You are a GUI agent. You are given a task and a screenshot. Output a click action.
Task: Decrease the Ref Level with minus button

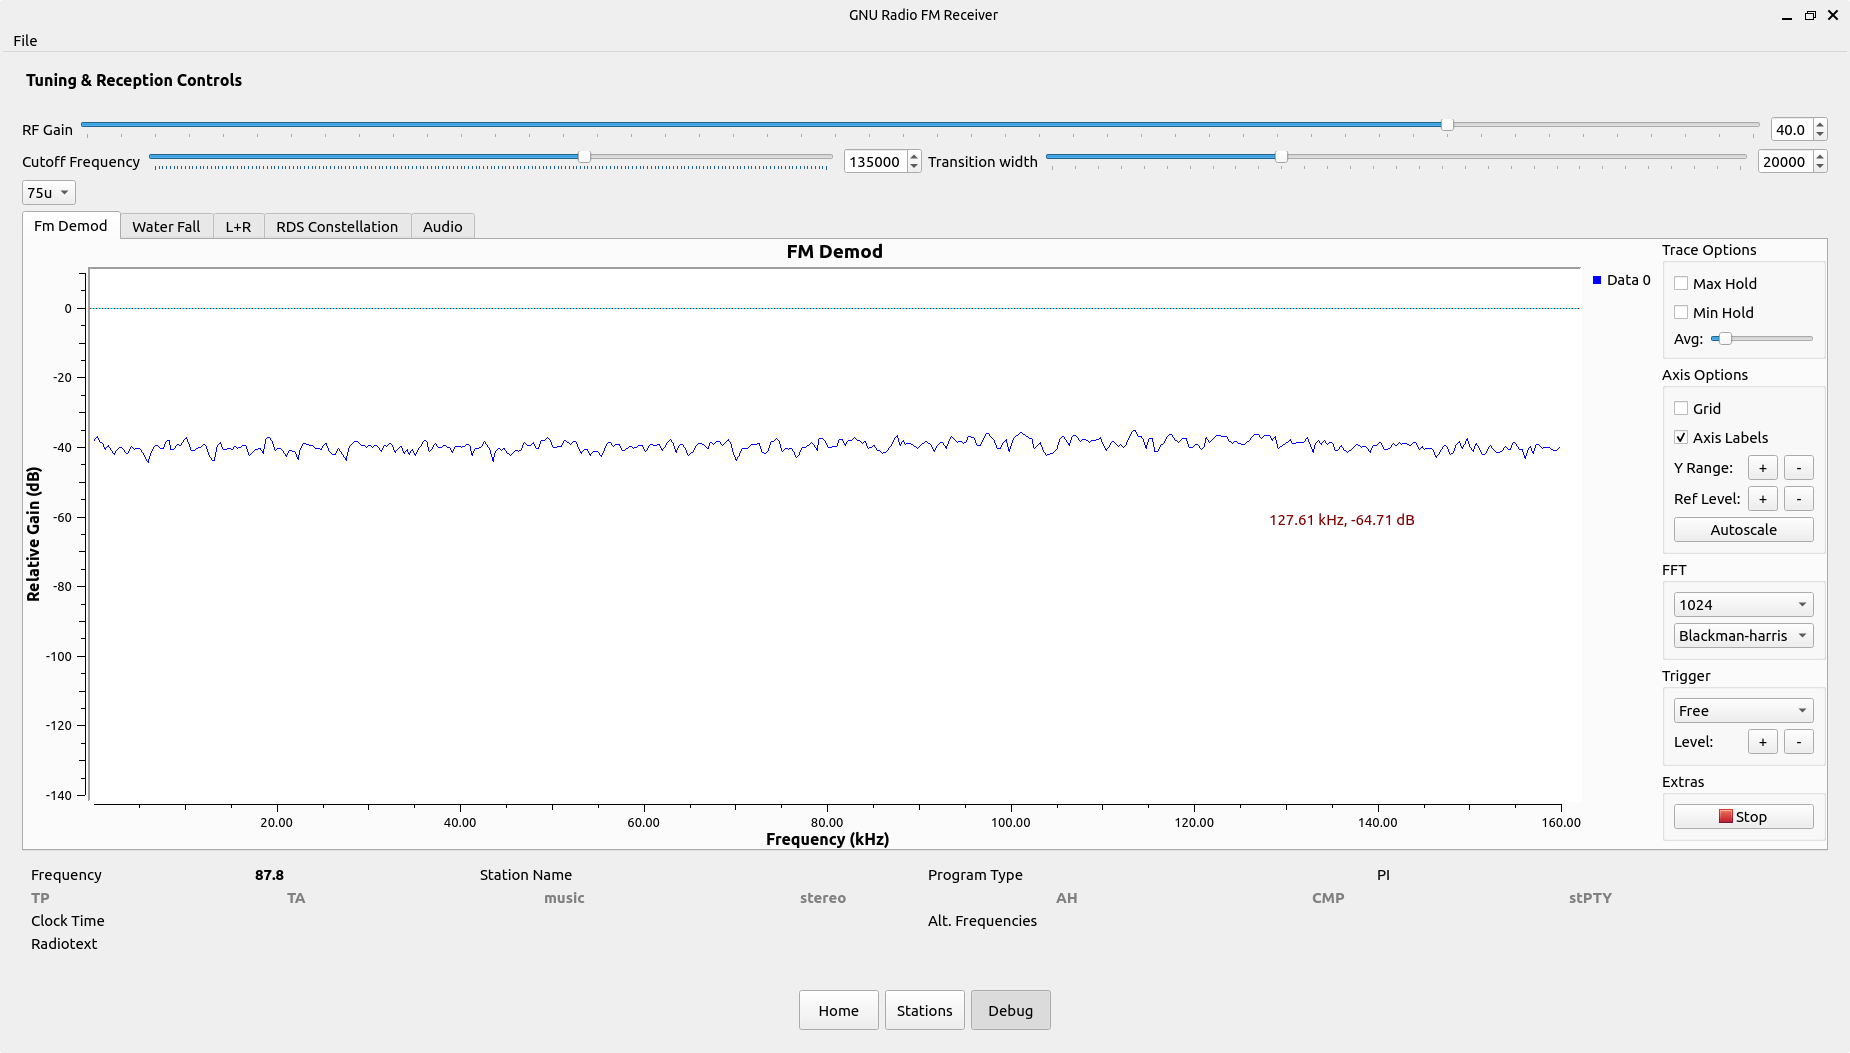tap(1798, 499)
